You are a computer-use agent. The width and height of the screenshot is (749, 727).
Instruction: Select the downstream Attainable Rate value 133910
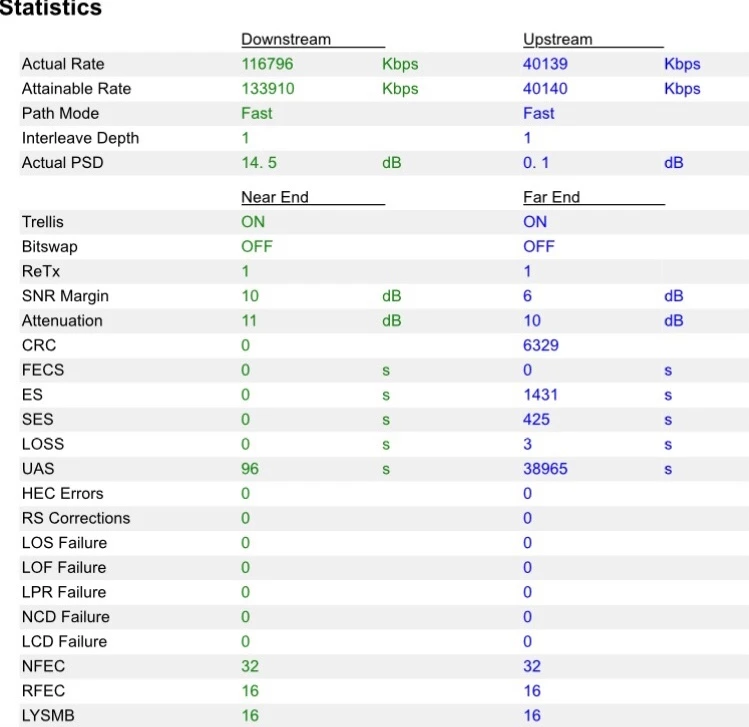tap(267, 89)
